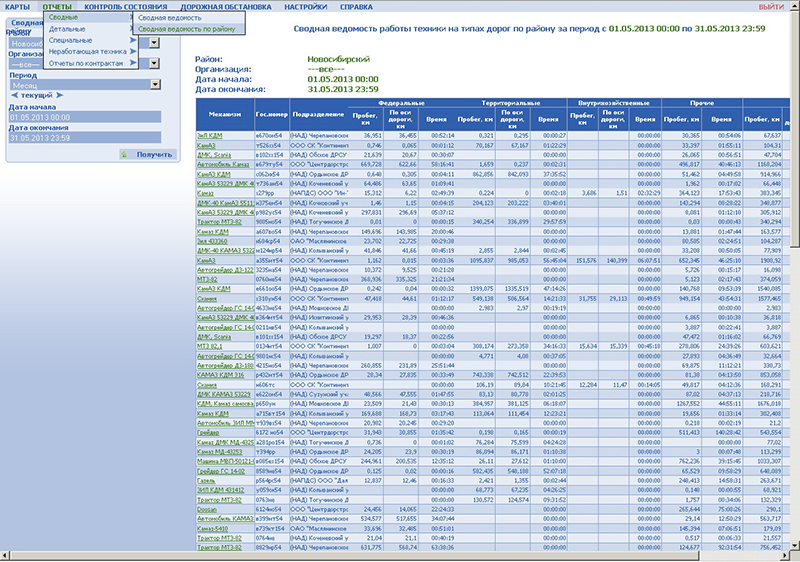Screen dimensions: 800x562
Task: Open the 'ДМК КАМАЗ 53229' mechanism link
Action: tap(223, 394)
